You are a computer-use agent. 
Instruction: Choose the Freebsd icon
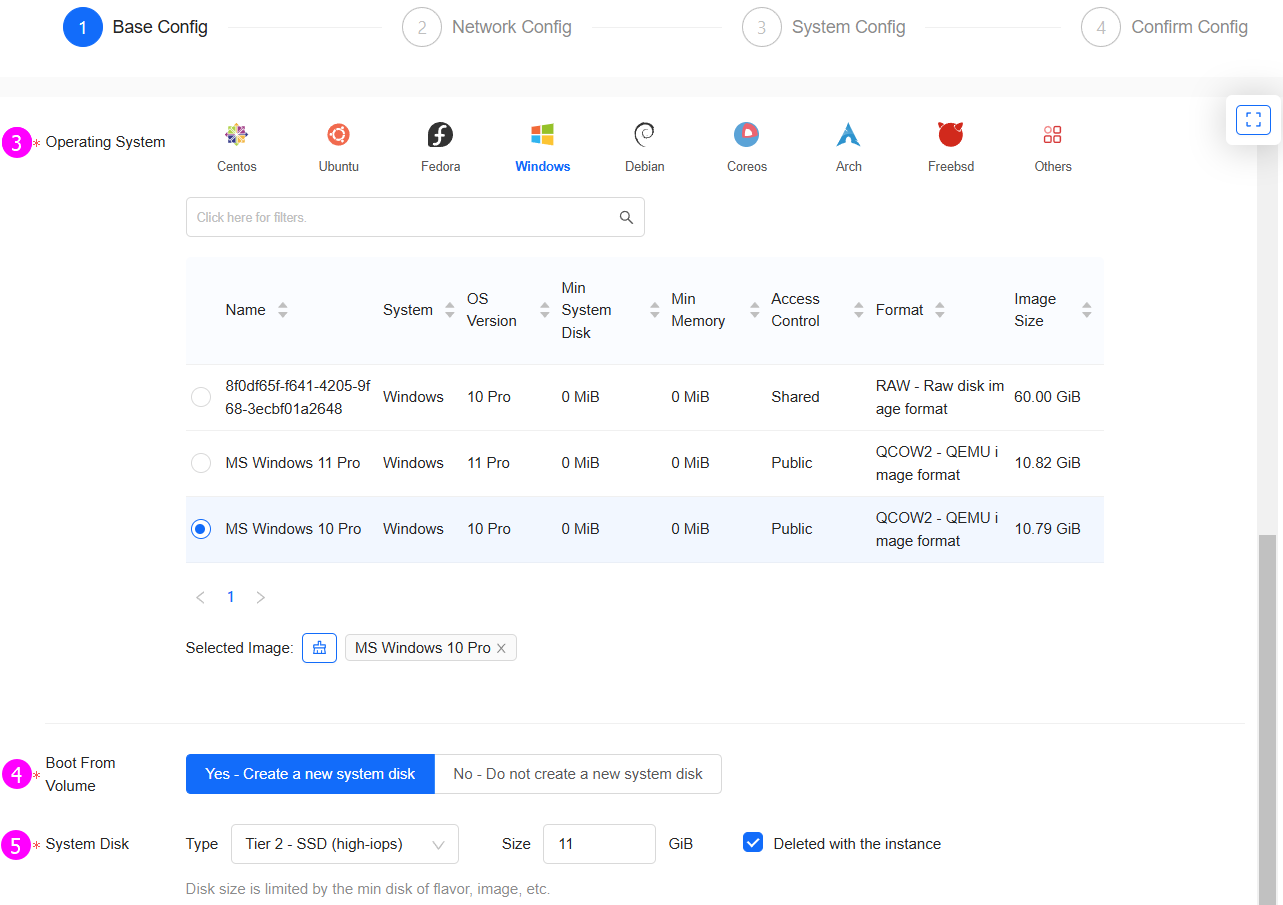(x=950, y=134)
